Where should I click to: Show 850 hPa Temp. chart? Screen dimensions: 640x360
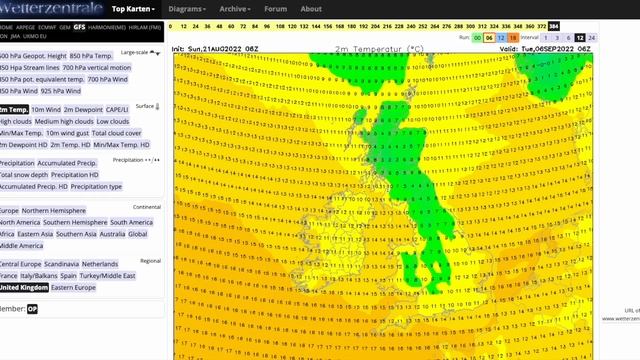pos(91,56)
